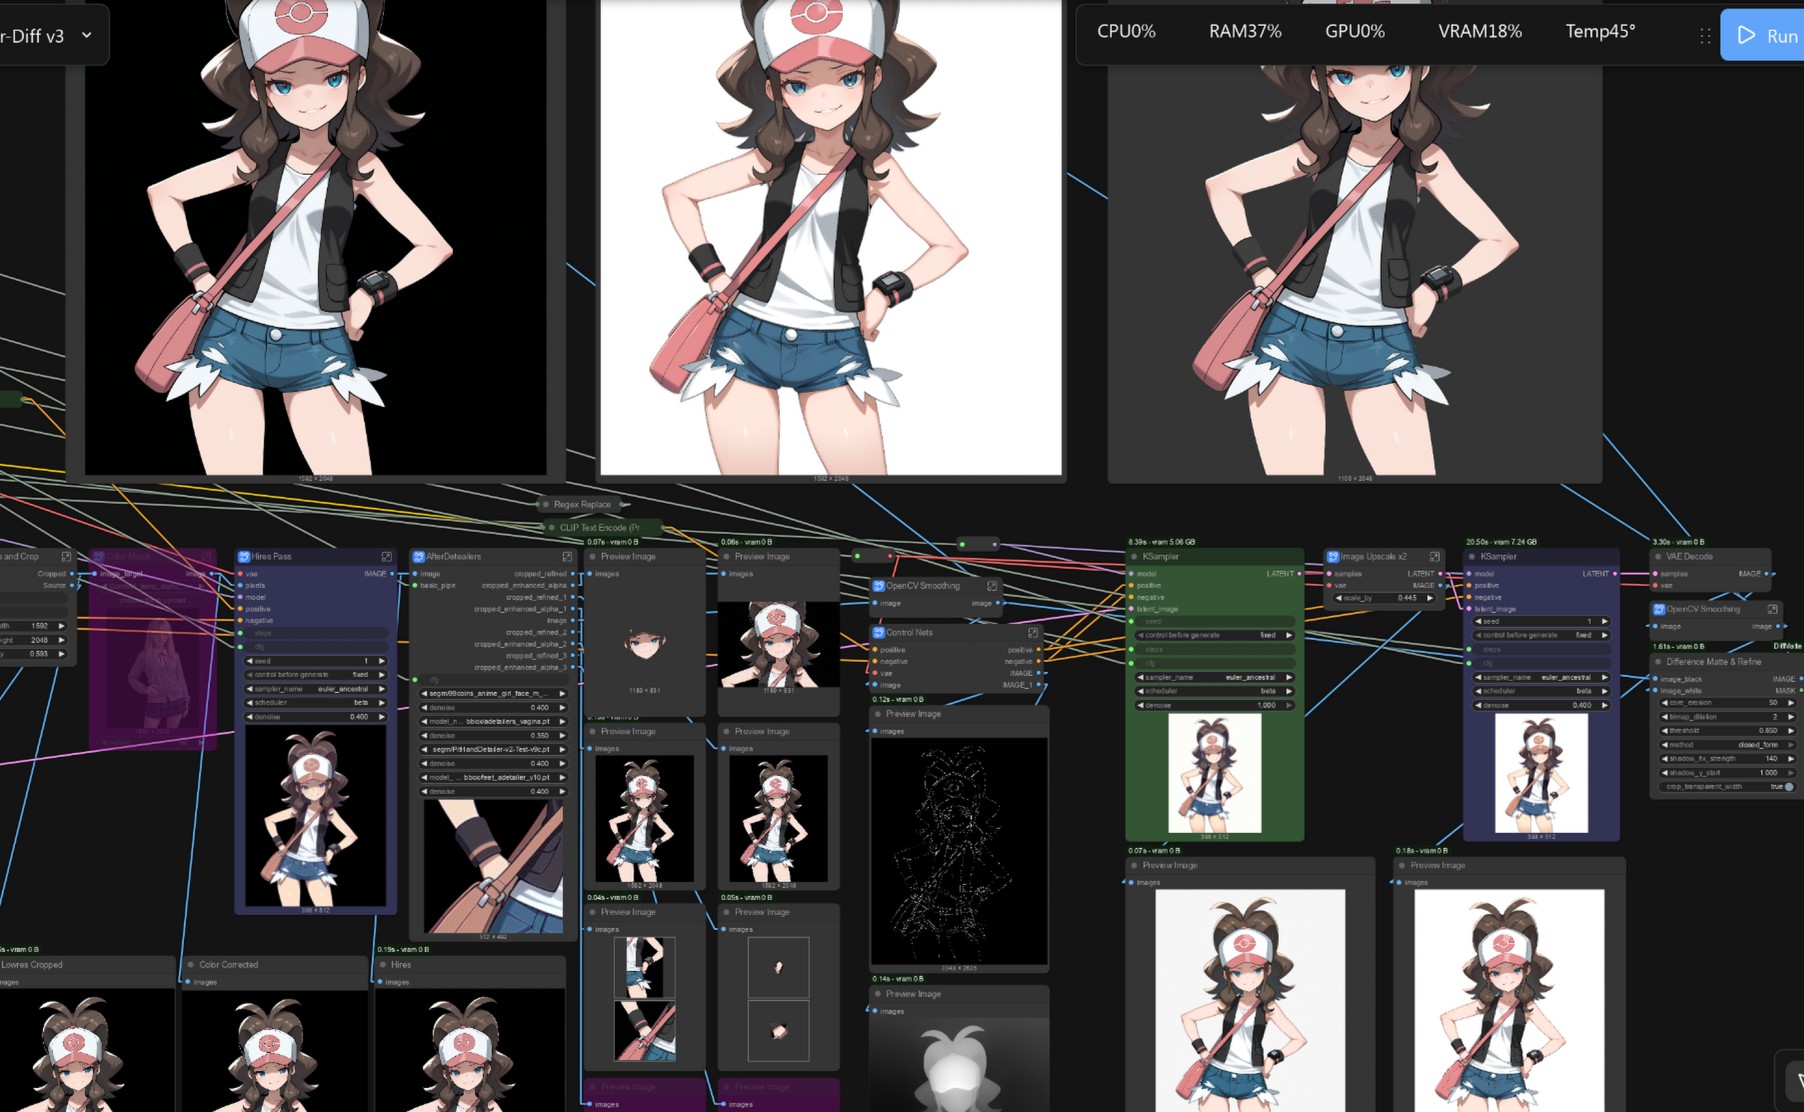The height and width of the screenshot is (1112, 1804).
Task: Select the bag close-up preview in AfterDetailers
Action: click(x=494, y=866)
